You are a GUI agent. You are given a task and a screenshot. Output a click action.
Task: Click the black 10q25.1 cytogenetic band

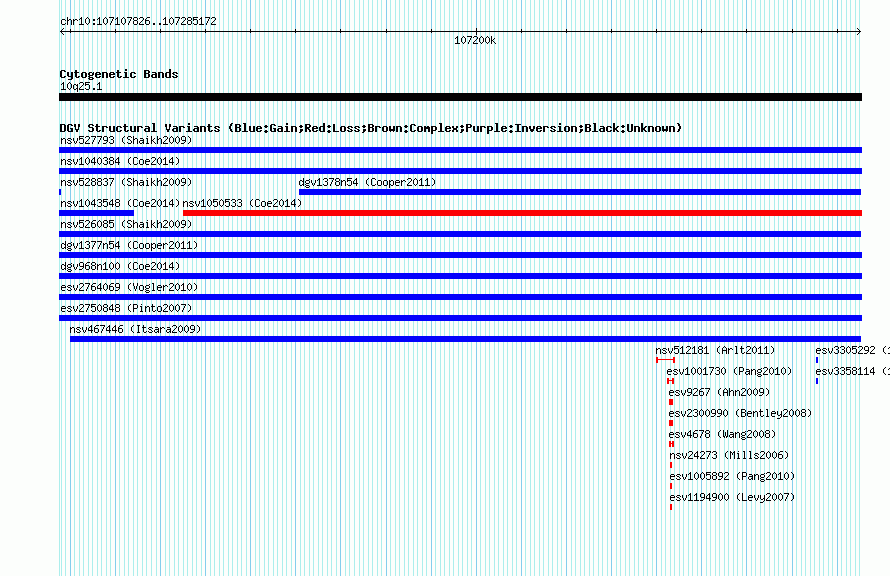(460, 97)
